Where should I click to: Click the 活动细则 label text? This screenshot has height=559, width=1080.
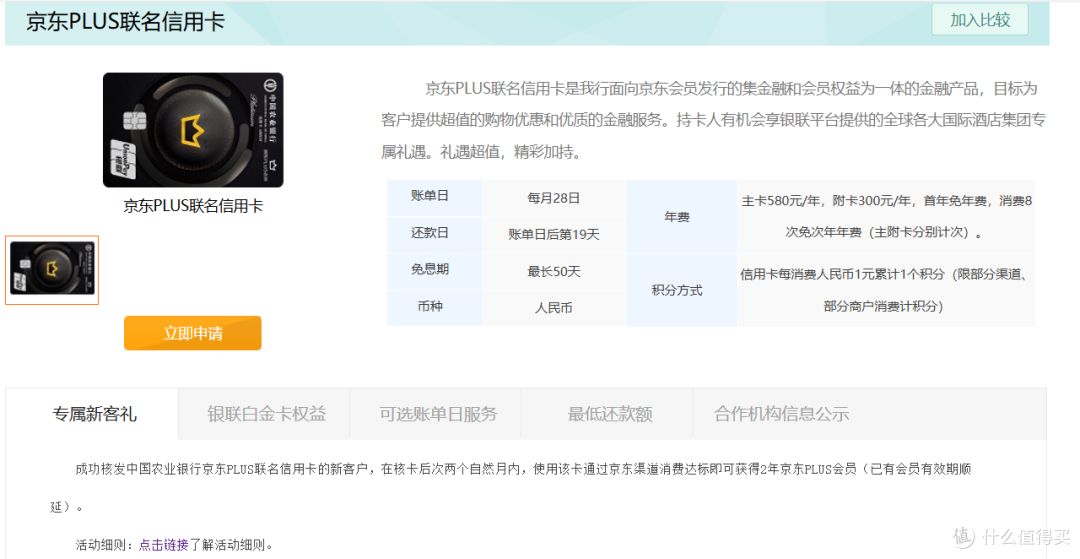(x=103, y=545)
